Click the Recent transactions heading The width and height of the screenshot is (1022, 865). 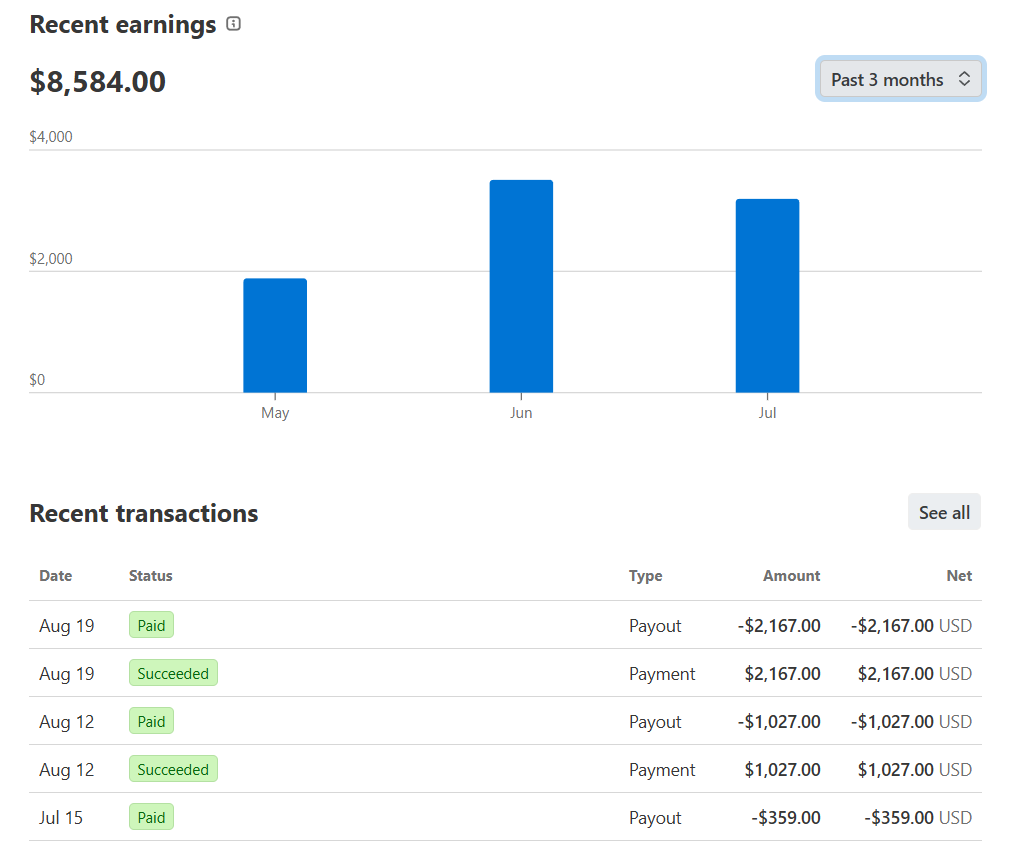144,513
